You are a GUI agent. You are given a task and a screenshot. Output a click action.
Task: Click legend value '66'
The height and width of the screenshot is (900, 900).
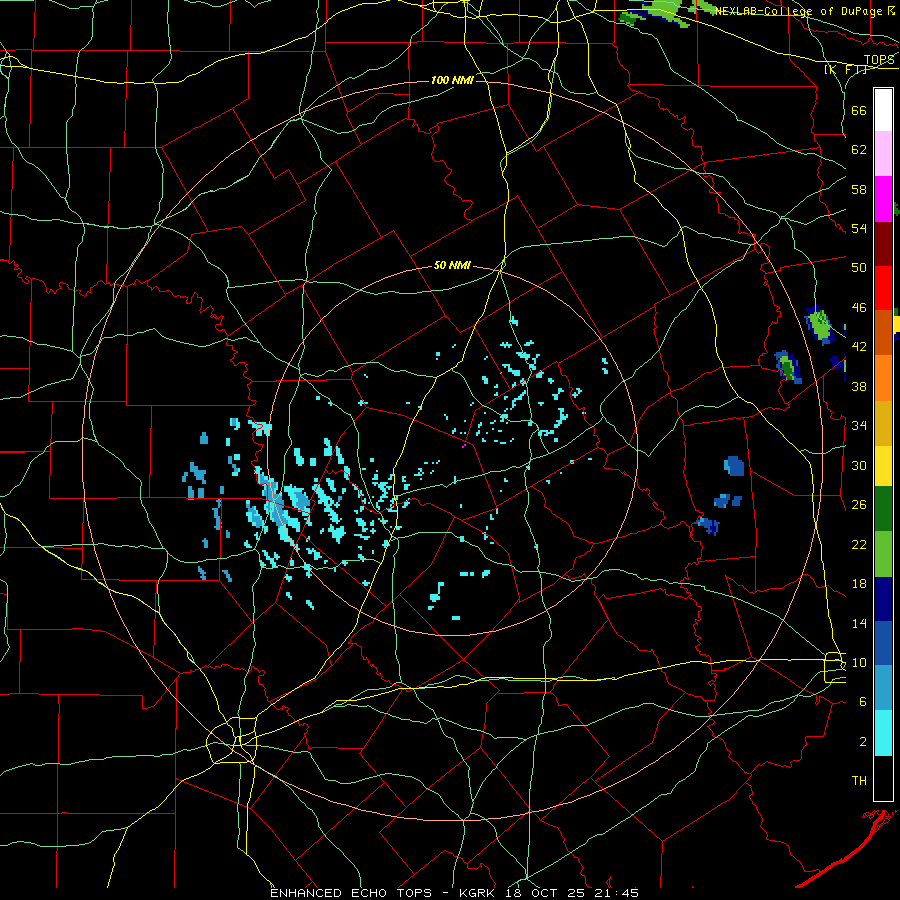[x=859, y=110]
